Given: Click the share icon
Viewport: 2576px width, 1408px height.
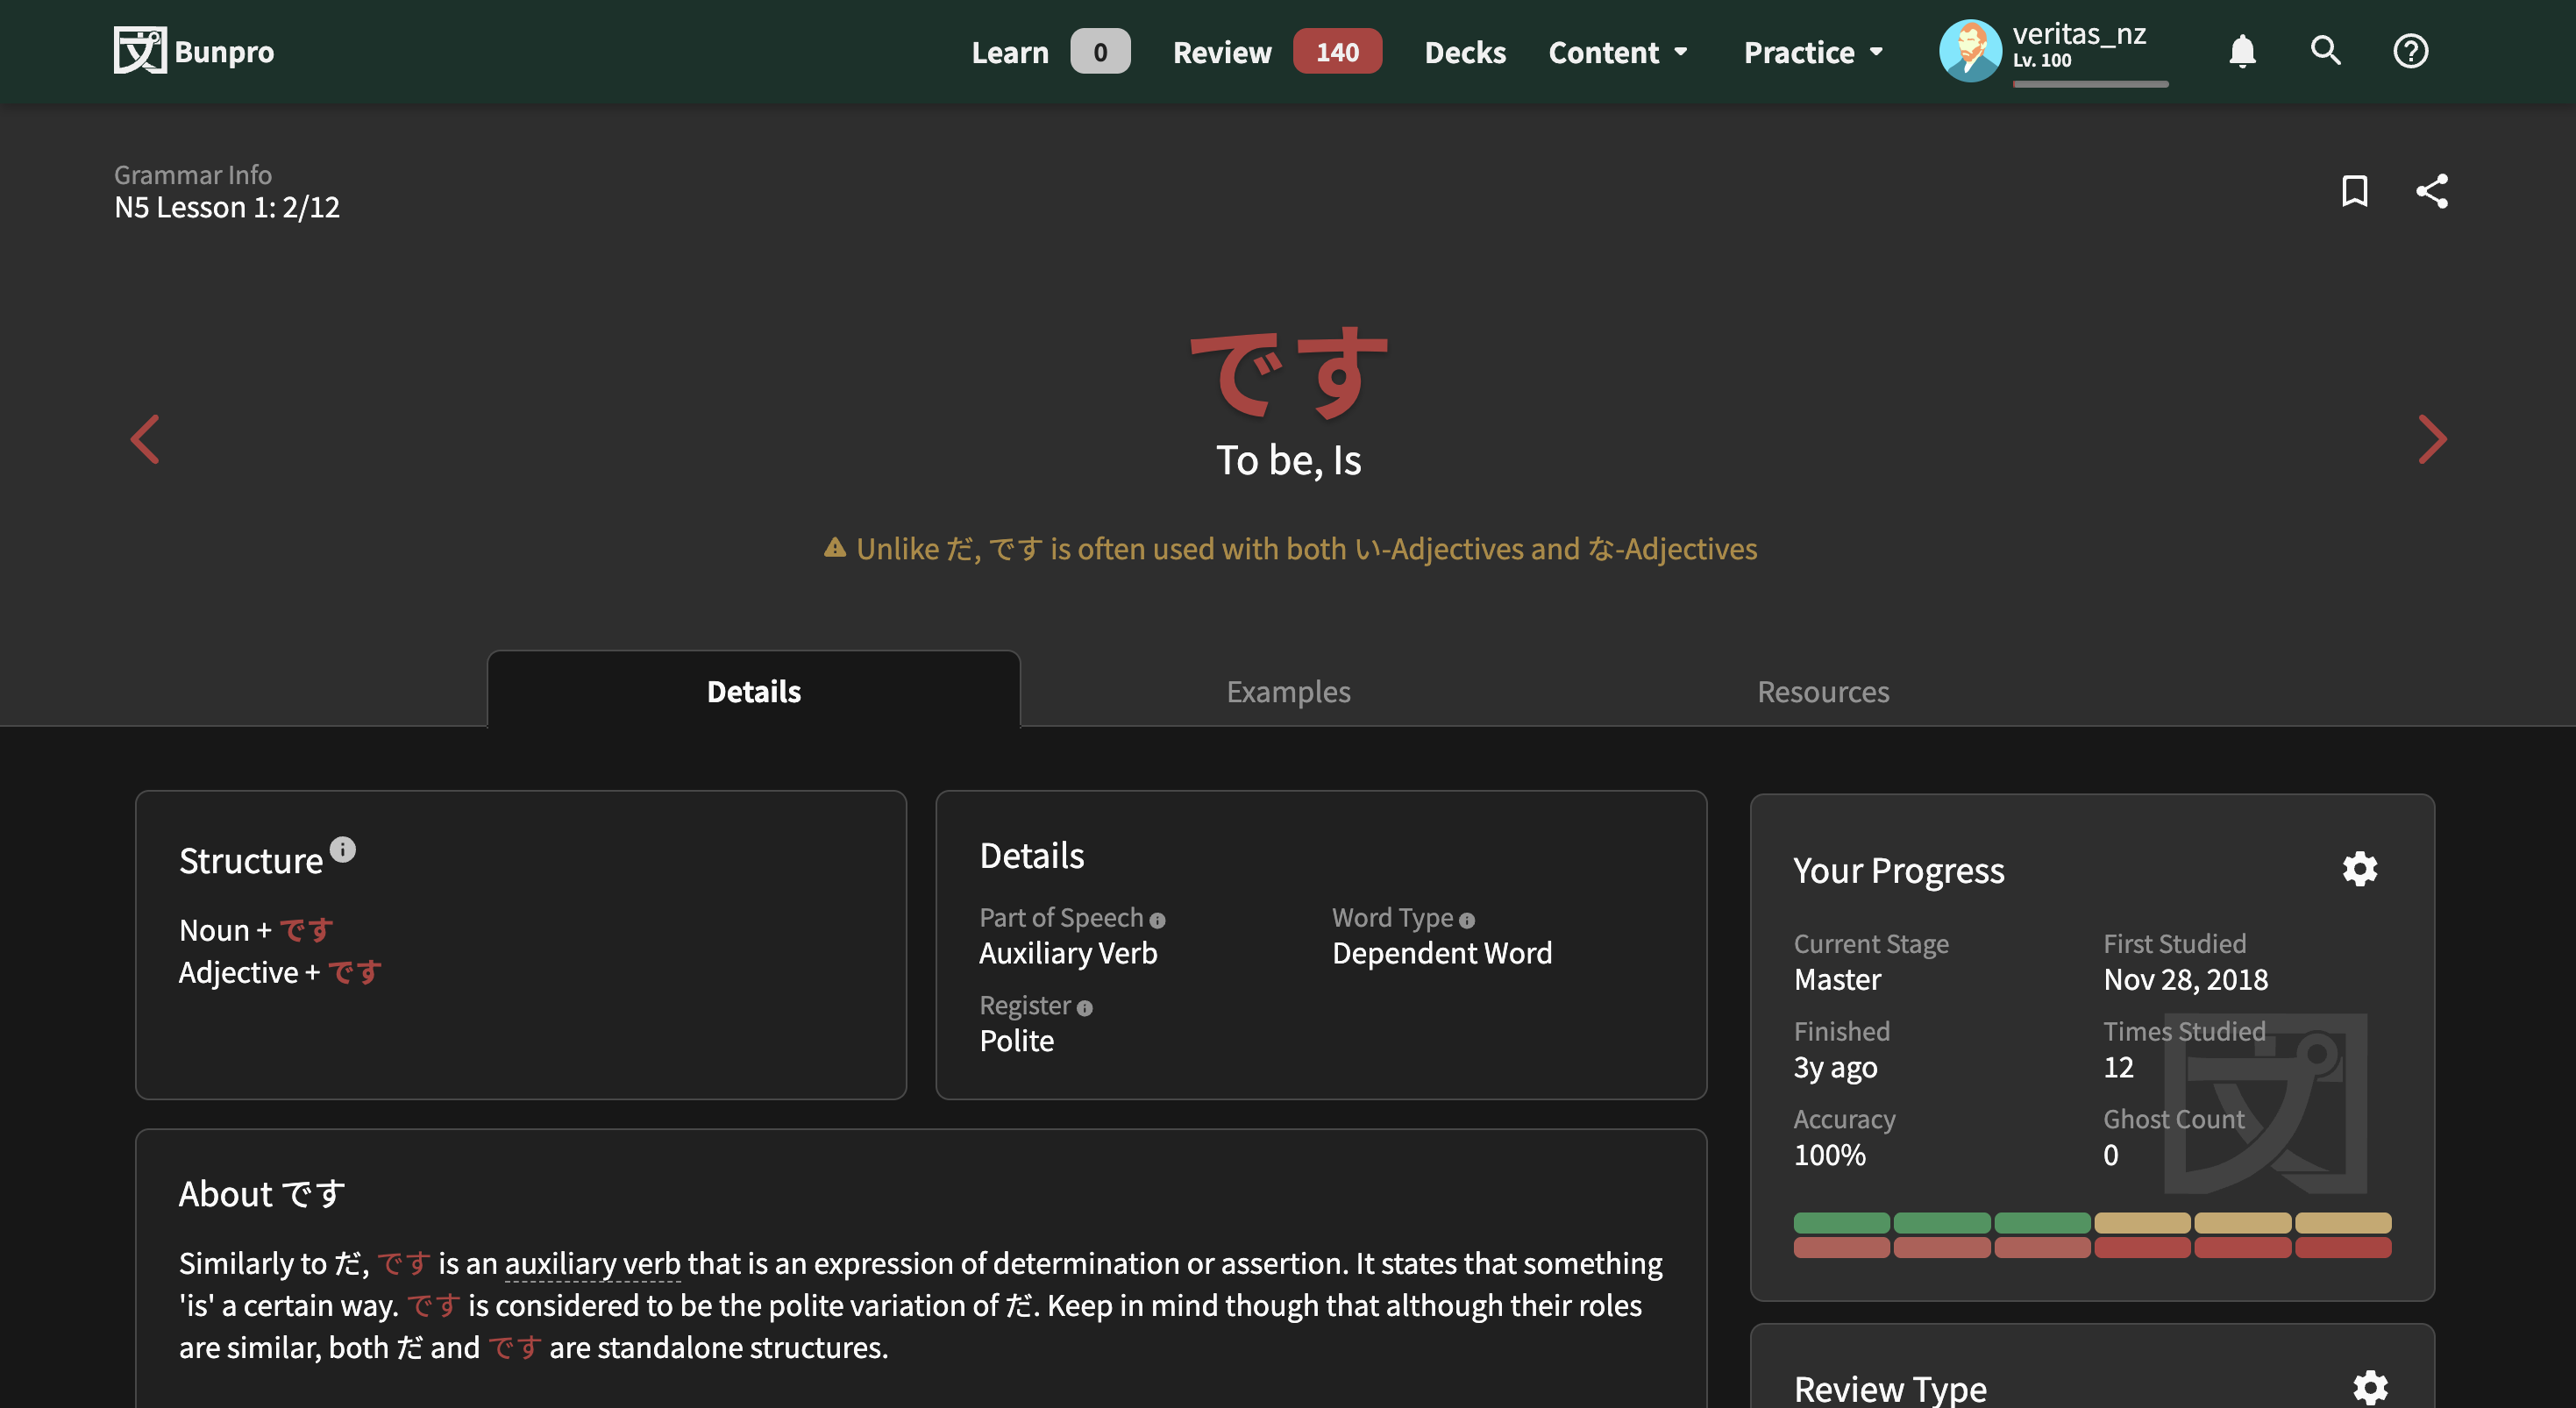Looking at the screenshot, I should click(2431, 191).
